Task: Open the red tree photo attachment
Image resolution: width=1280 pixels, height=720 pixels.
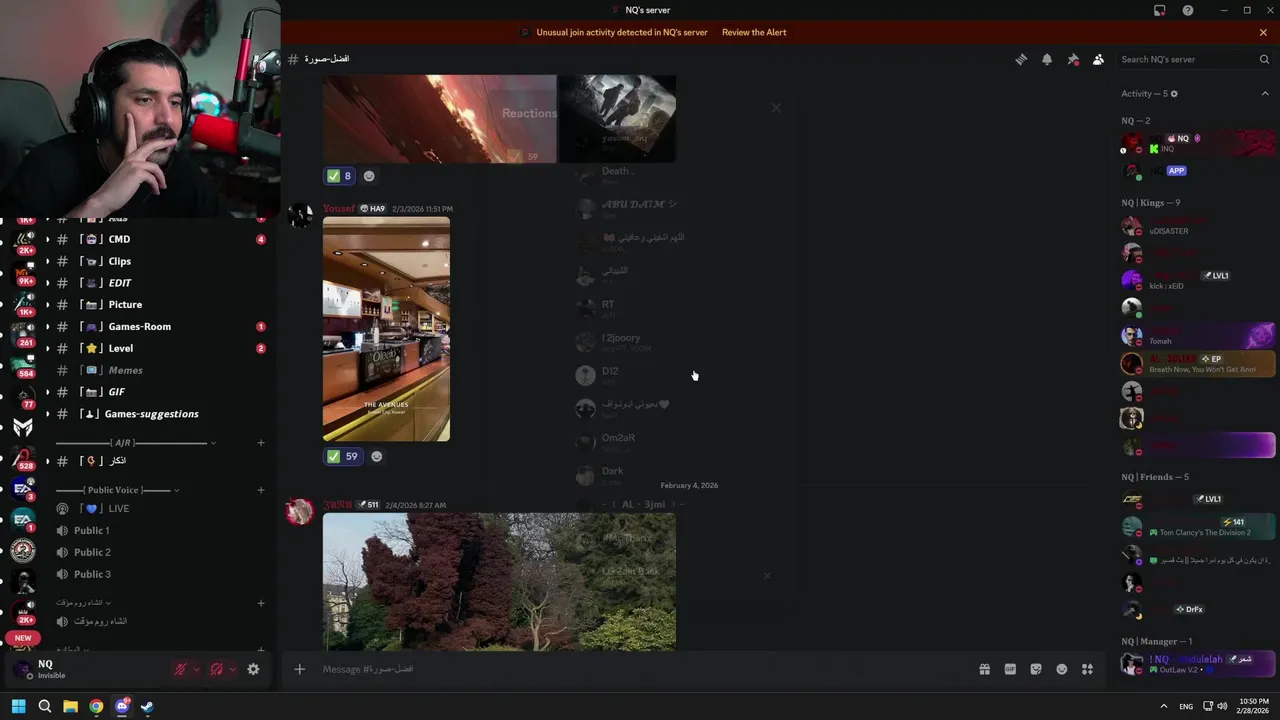Action: [499, 582]
